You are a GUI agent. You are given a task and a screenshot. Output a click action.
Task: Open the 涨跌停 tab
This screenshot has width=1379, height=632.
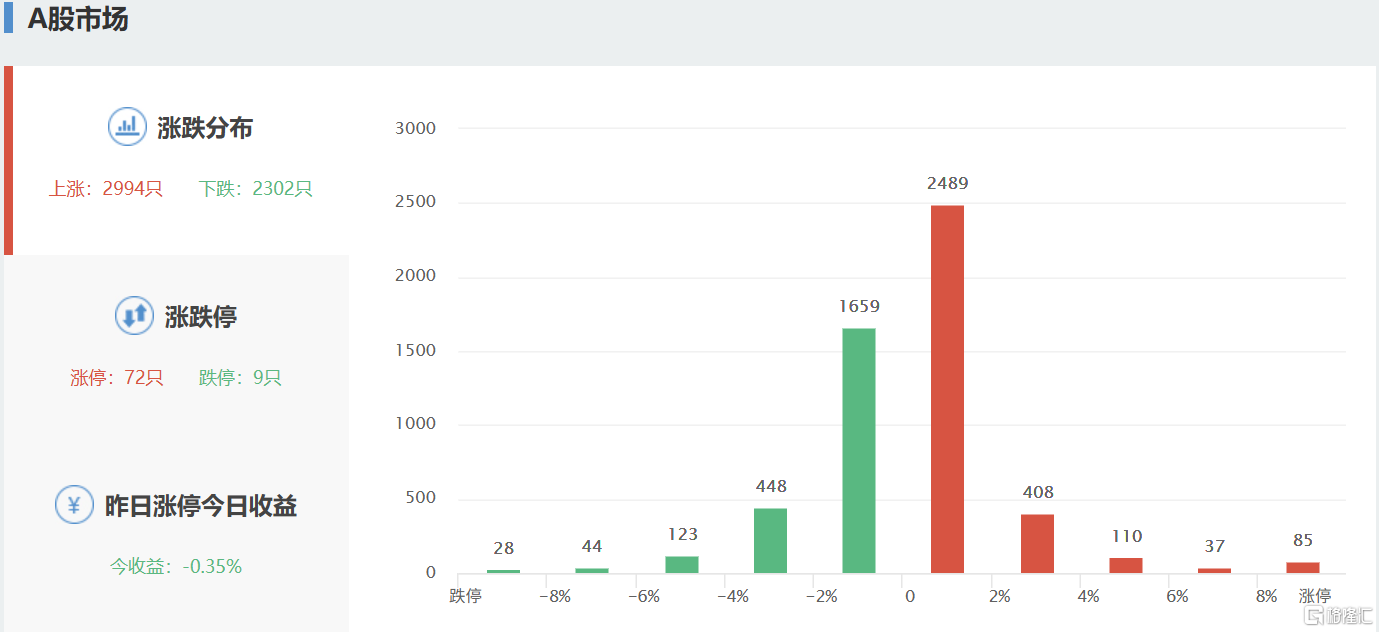(x=200, y=317)
